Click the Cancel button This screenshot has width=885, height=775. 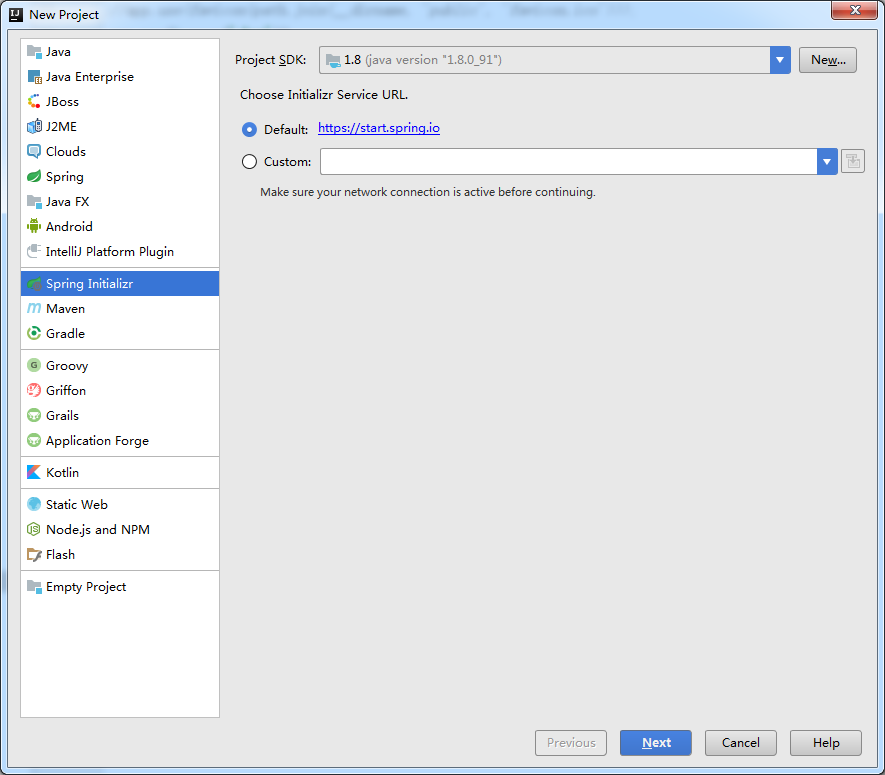741,742
